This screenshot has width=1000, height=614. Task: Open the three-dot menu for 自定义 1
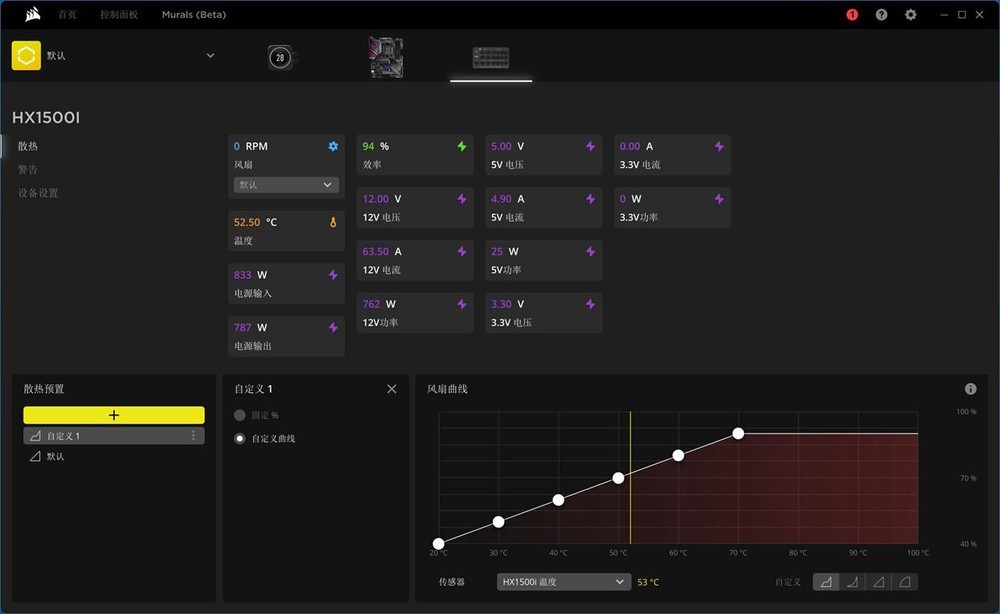click(x=193, y=435)
